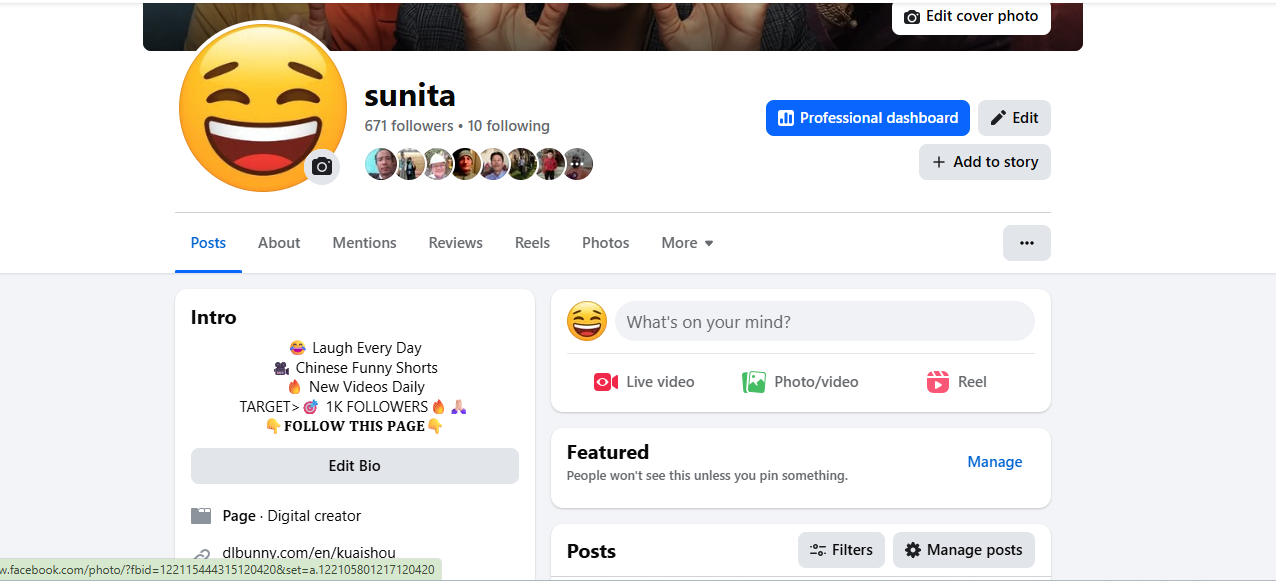The image size is (1276, 581).
Task: Open the Mentions tab
Action: click(x=364, y=243)
